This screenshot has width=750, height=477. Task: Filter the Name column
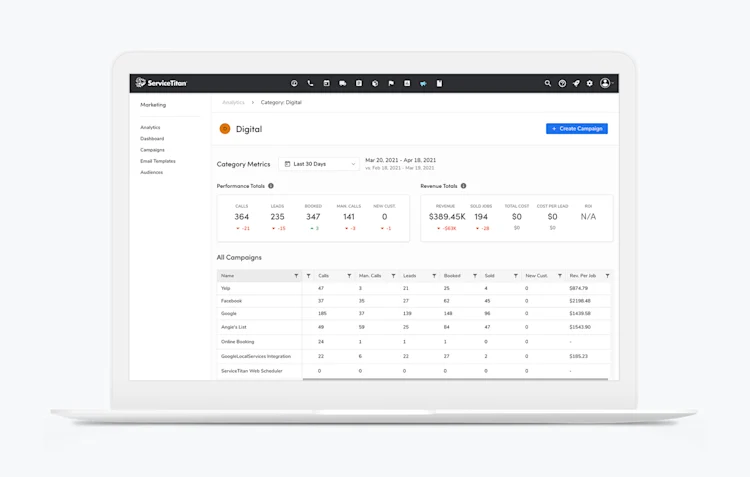click(296, 276)
